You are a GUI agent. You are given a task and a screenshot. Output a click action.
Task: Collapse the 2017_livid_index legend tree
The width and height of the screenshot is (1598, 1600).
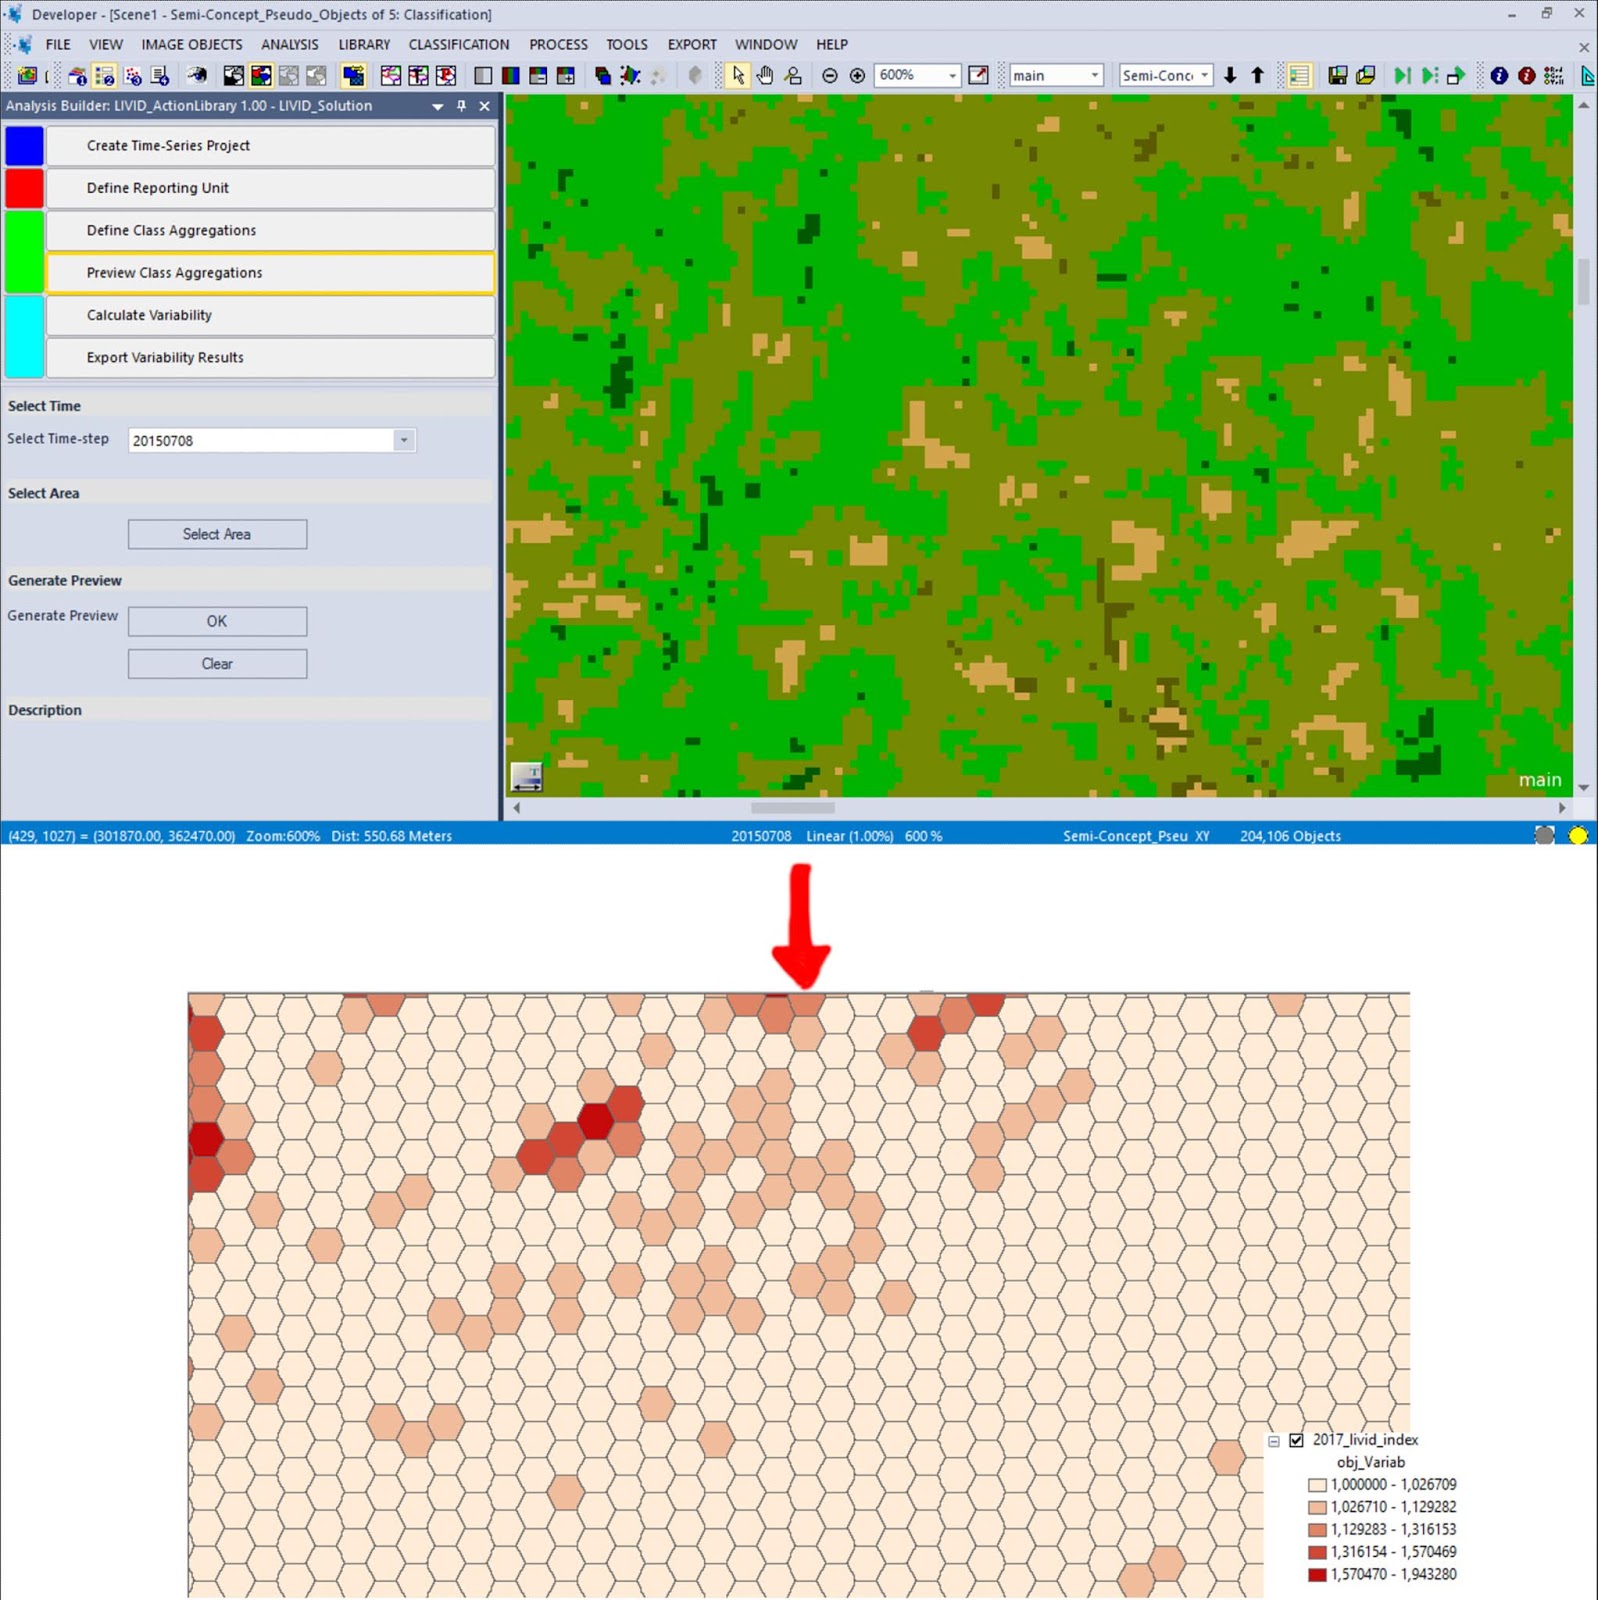[1274, 1441]
